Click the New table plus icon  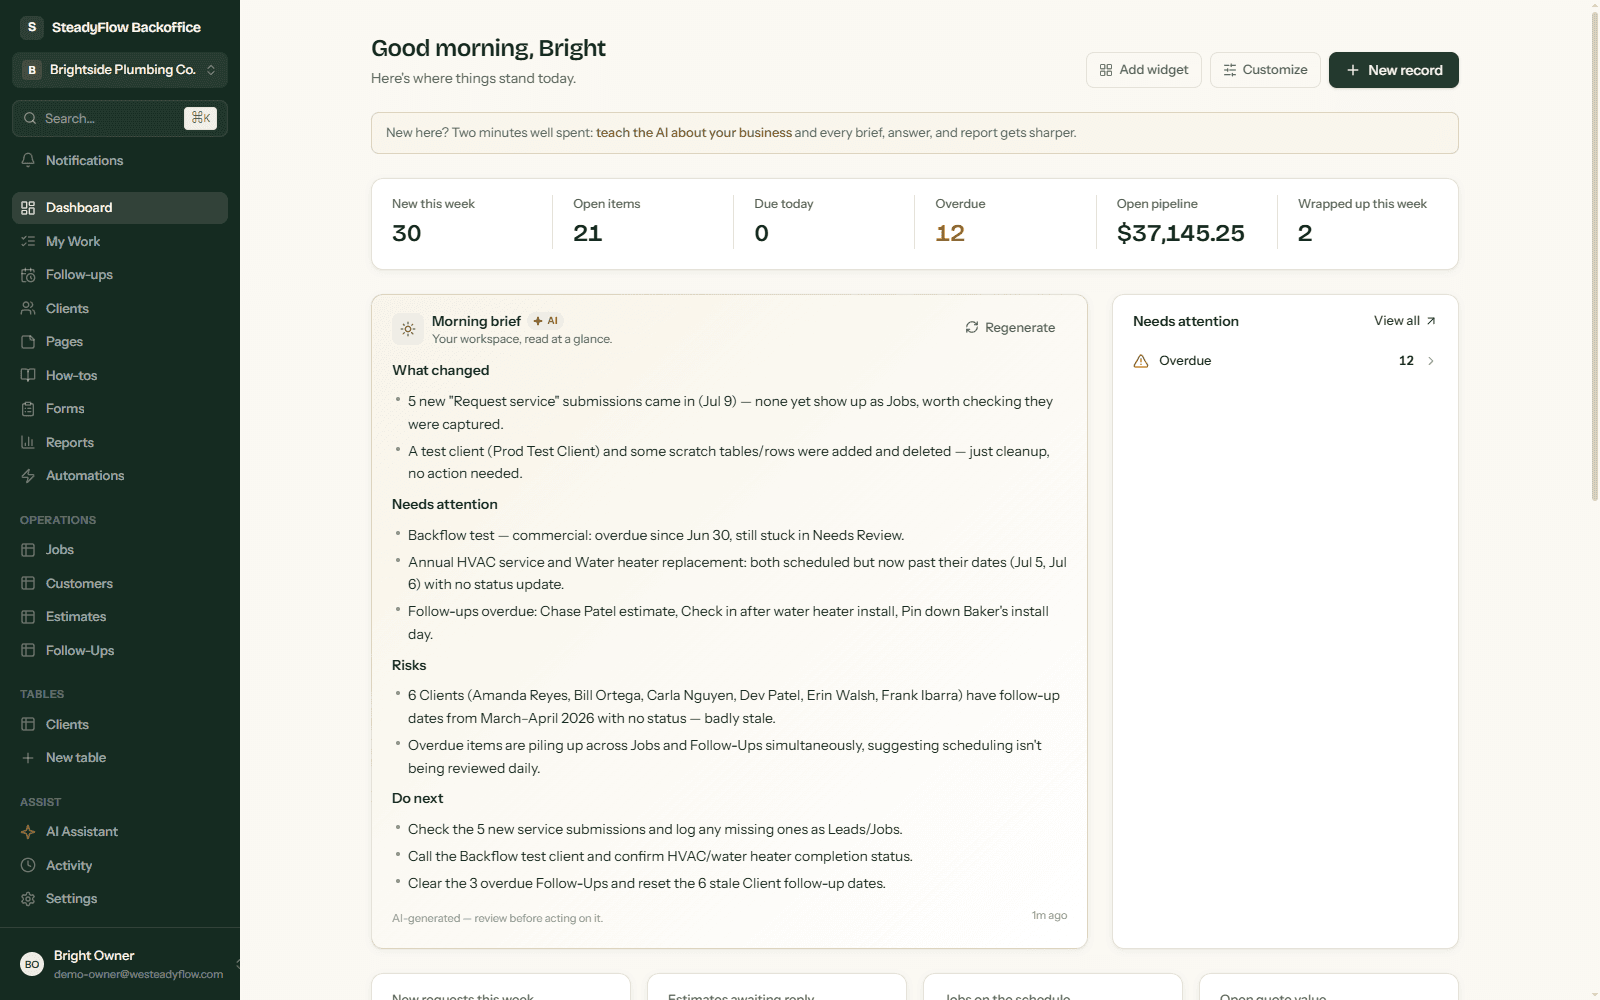28,758
